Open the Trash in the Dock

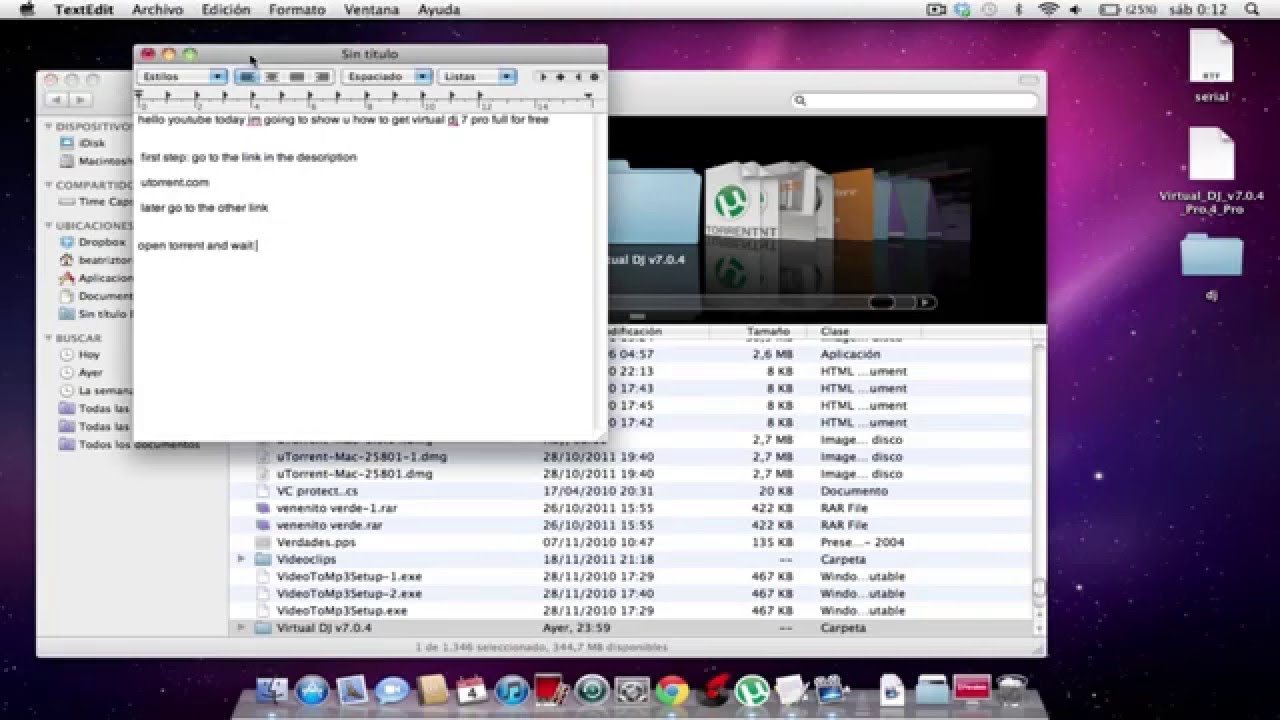coord(1012,691)
